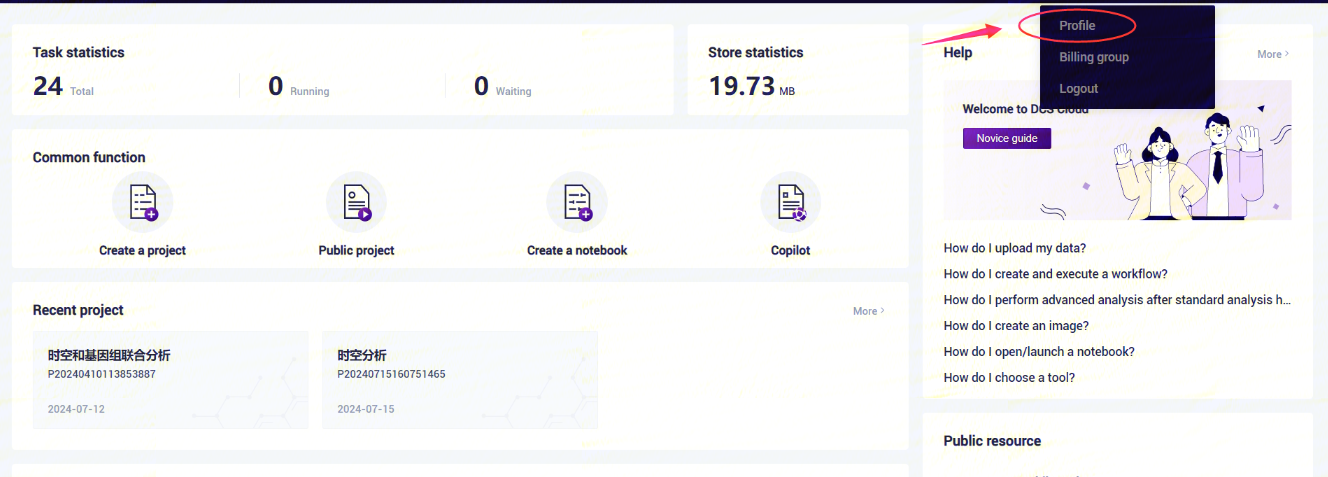Click the 'Copilot' label text

[x=791, y=251]
